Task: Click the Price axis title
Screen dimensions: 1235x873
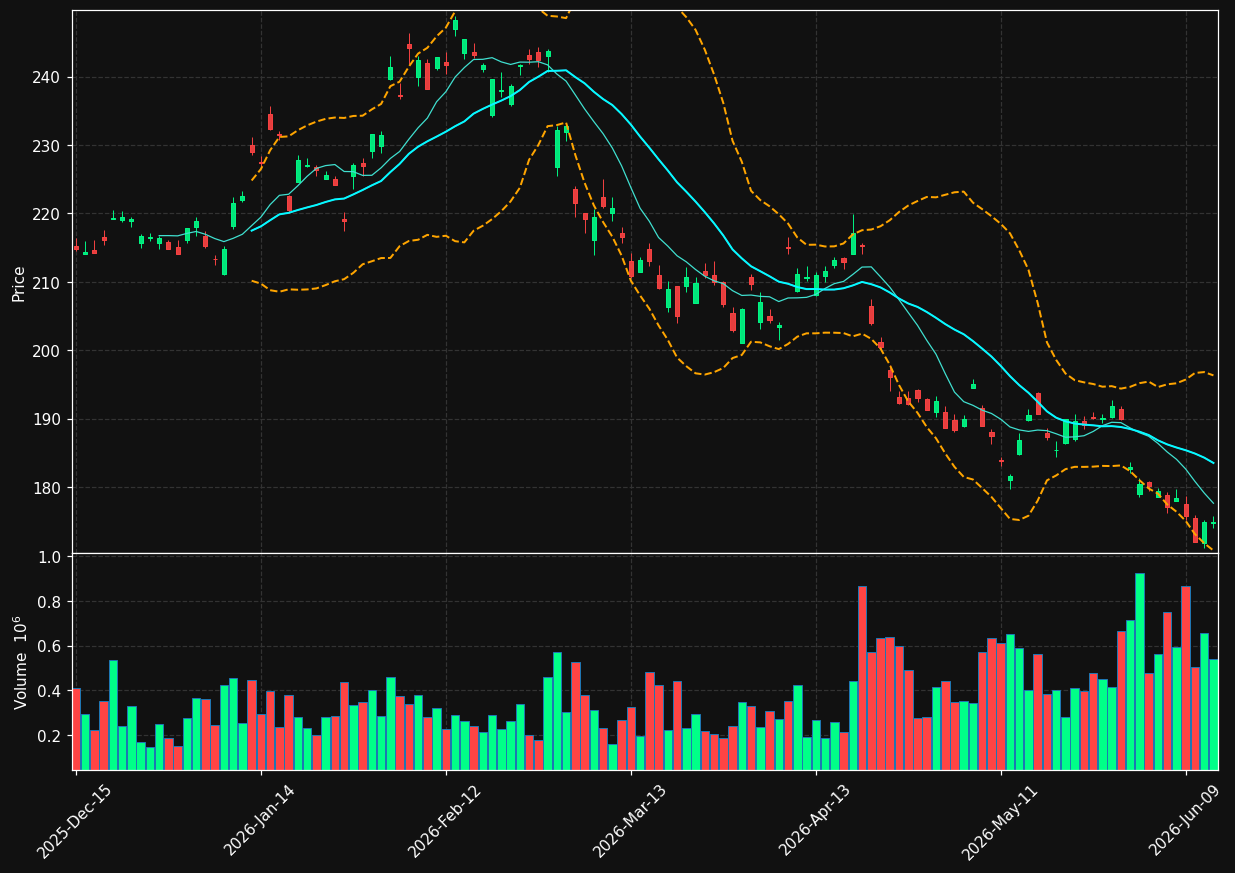Action: [19, 283]
